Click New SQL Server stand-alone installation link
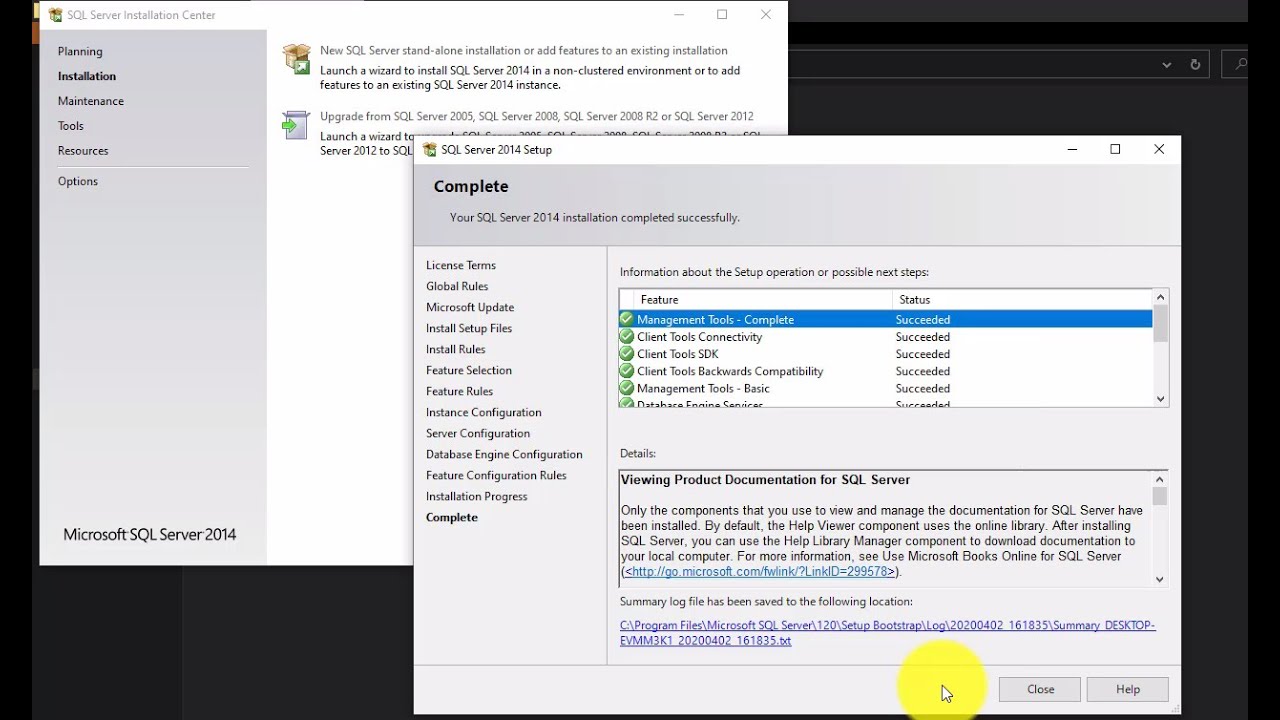The width and height of the screenshot is (1280, 720). coord(524,50)
